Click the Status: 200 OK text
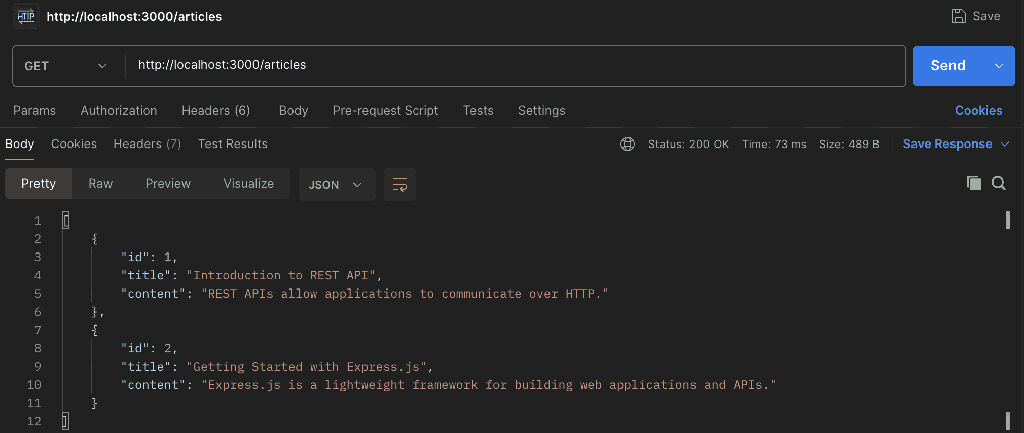1024x433 pixels. pyautogui.click(x=688, y=144)
